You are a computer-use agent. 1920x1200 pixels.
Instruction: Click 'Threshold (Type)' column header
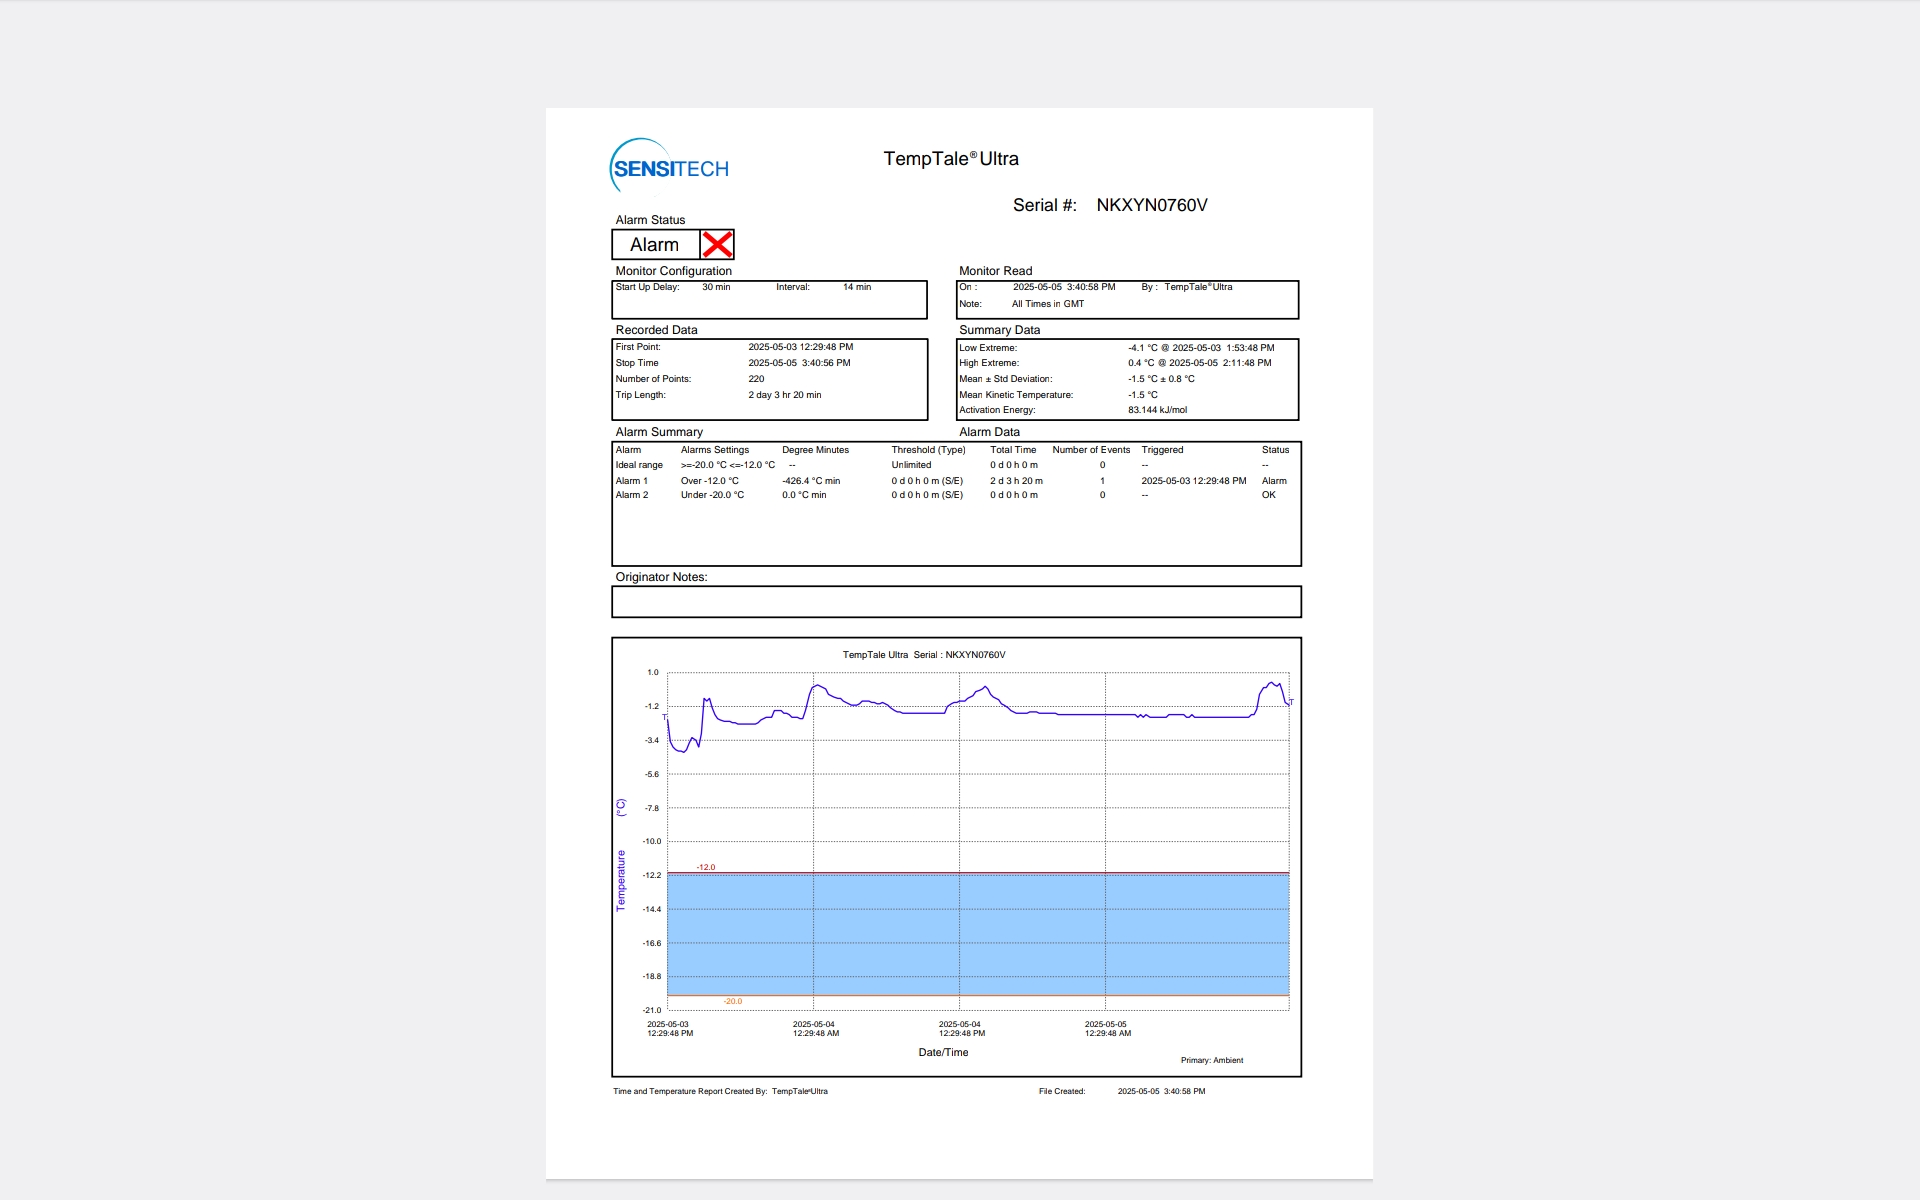[x=929, y=450]
